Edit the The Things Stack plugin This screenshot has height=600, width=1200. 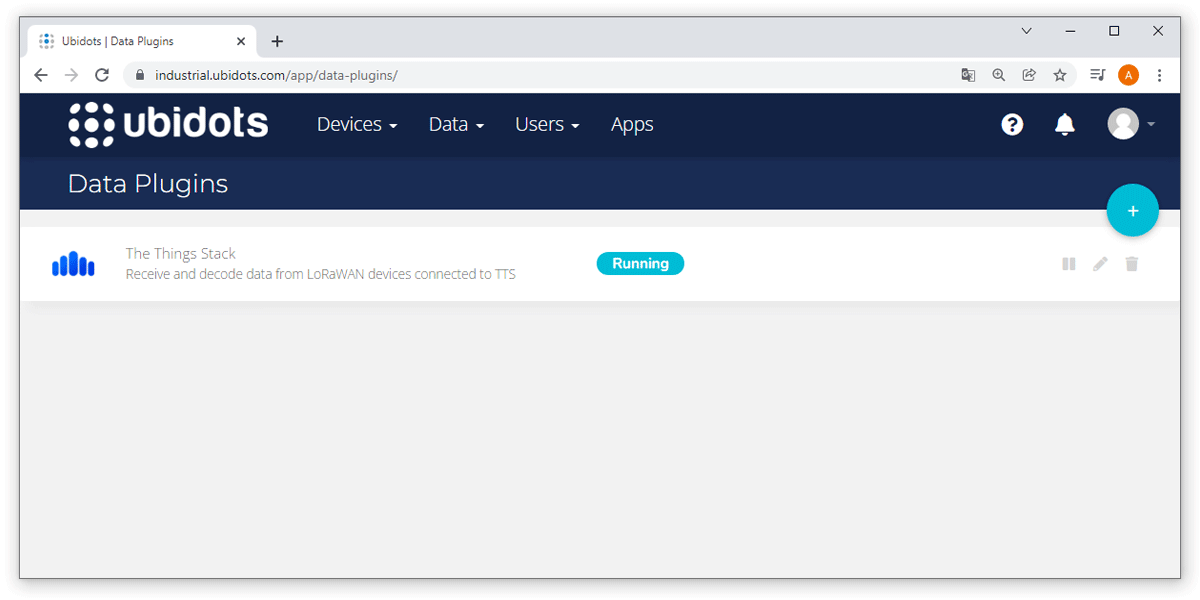click(1100, 264)
